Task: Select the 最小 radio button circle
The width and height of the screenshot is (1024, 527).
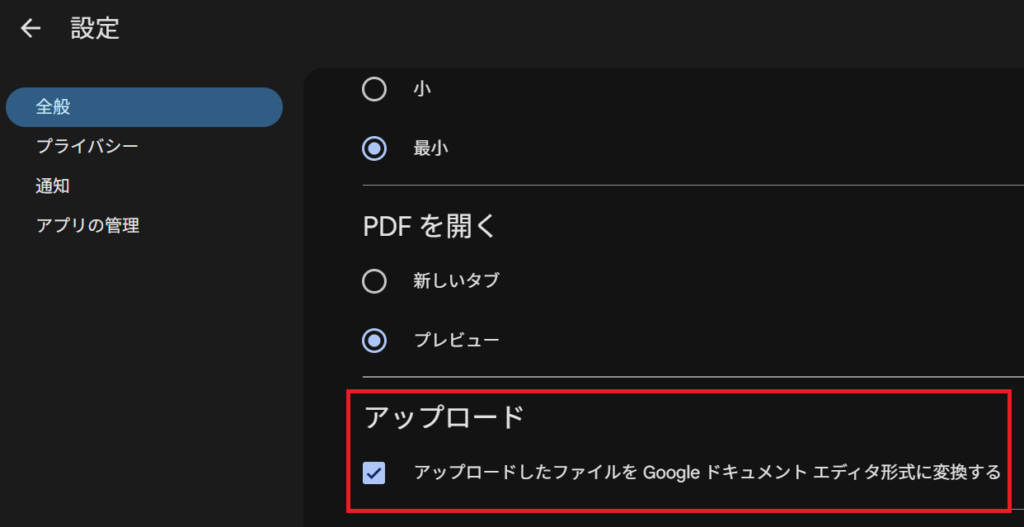Action: [x=374, y=149]
